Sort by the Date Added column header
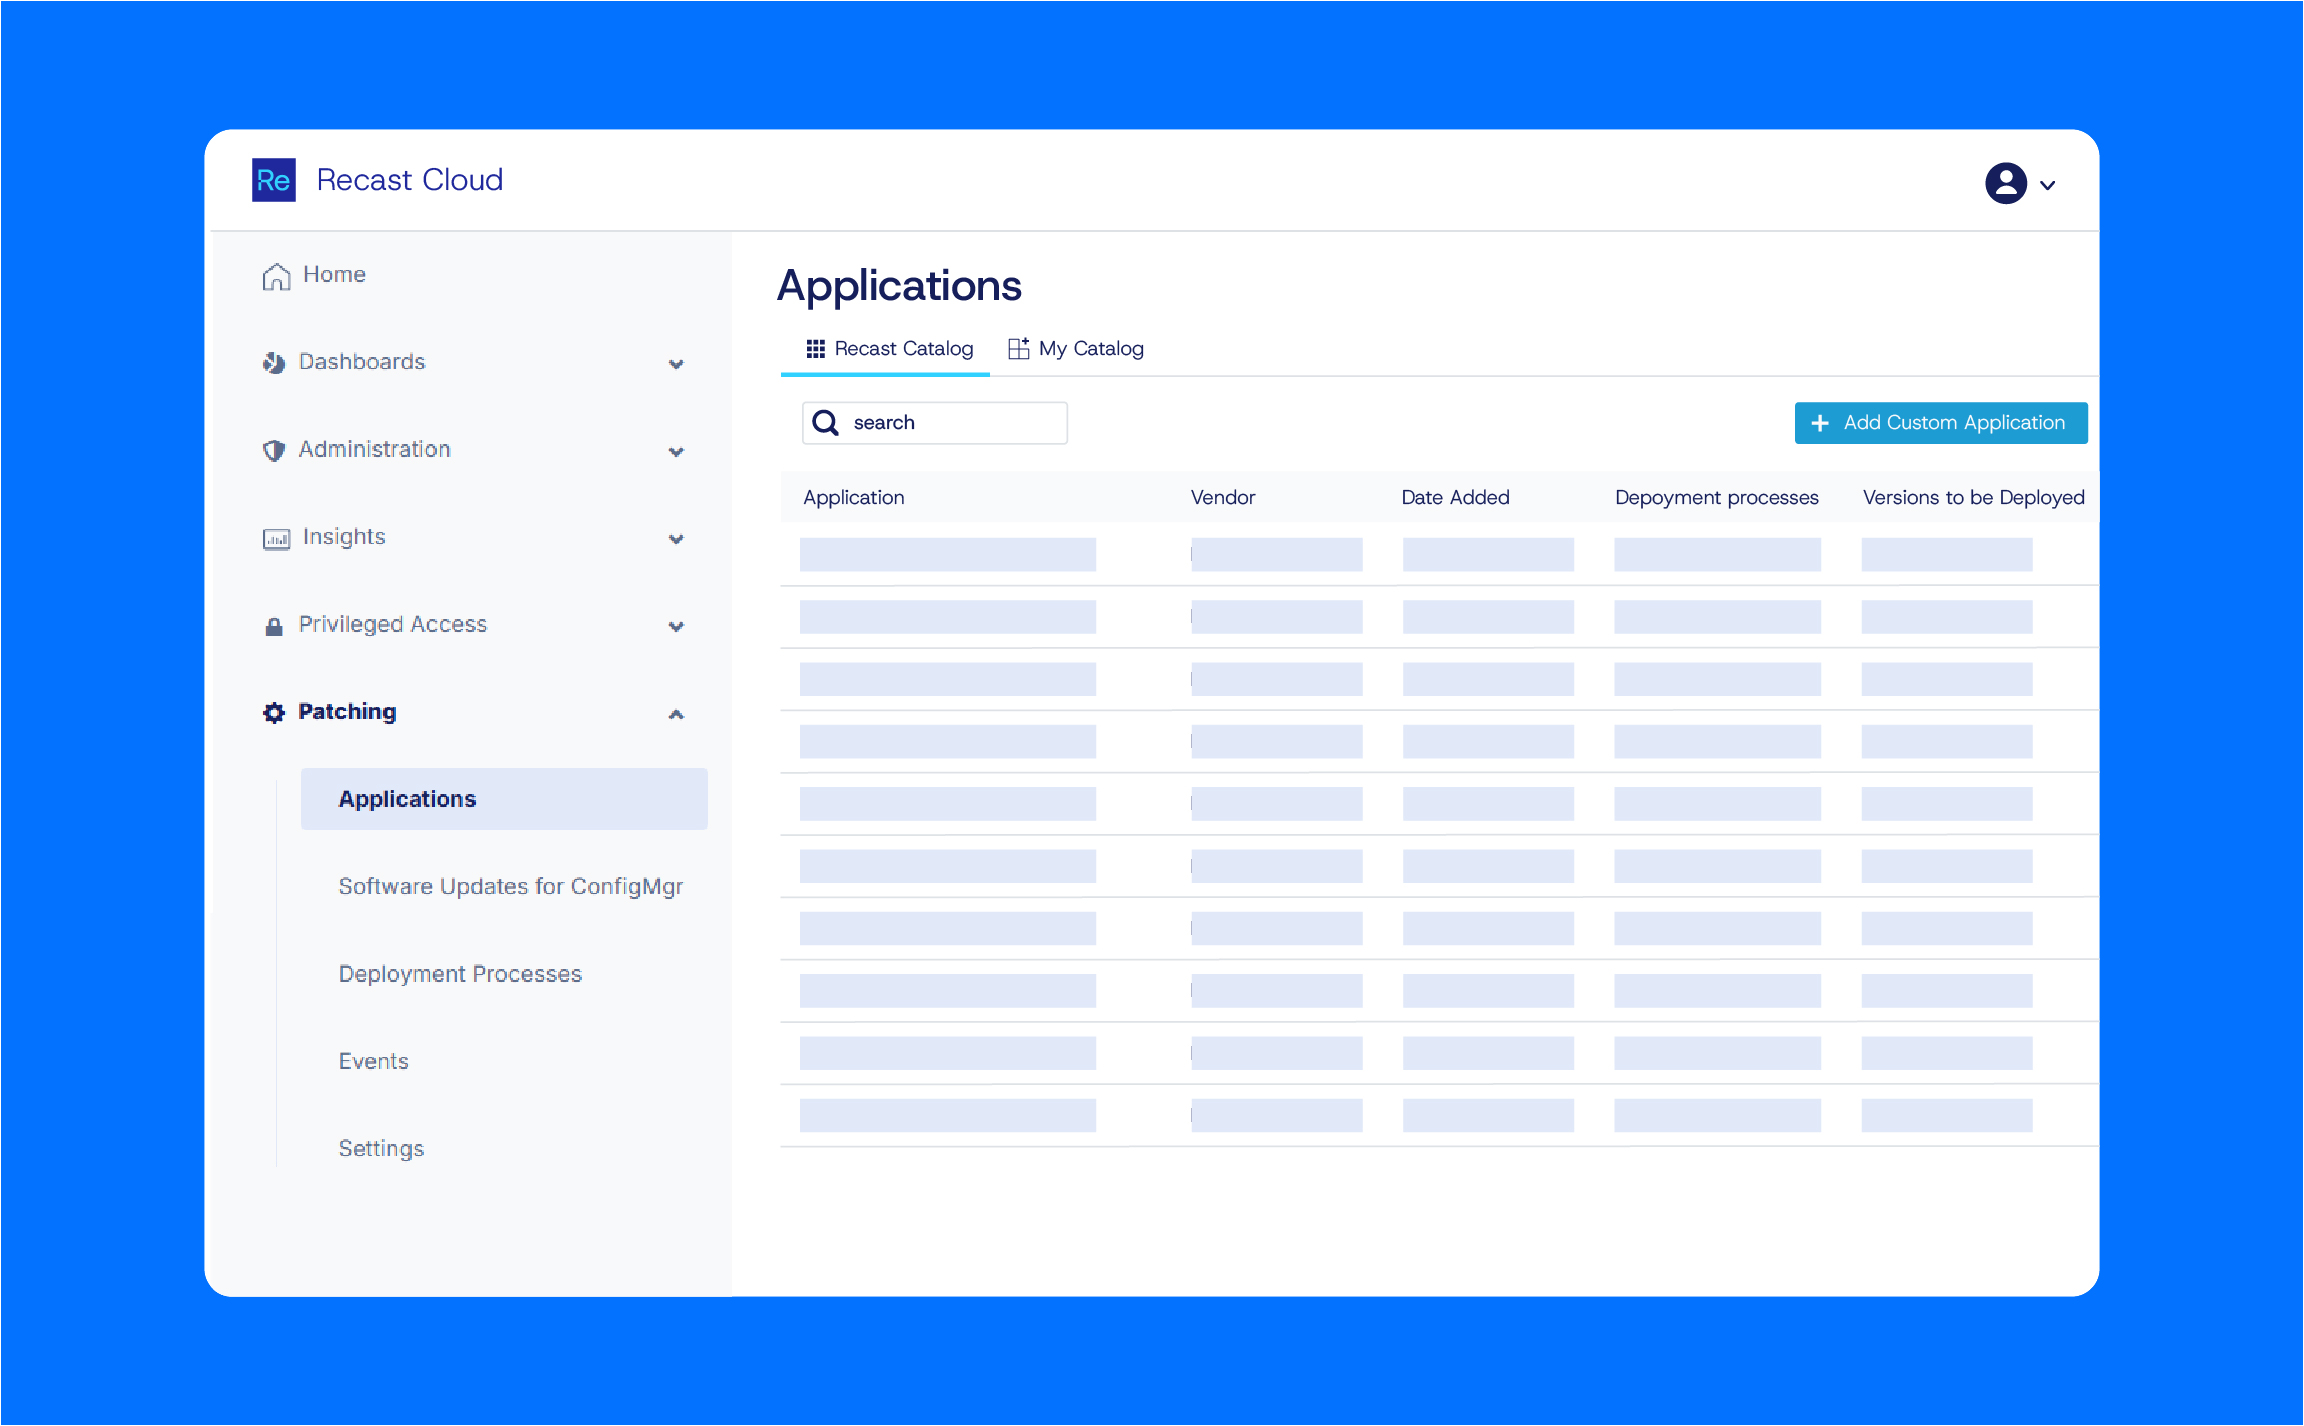 coord(1455,498)
